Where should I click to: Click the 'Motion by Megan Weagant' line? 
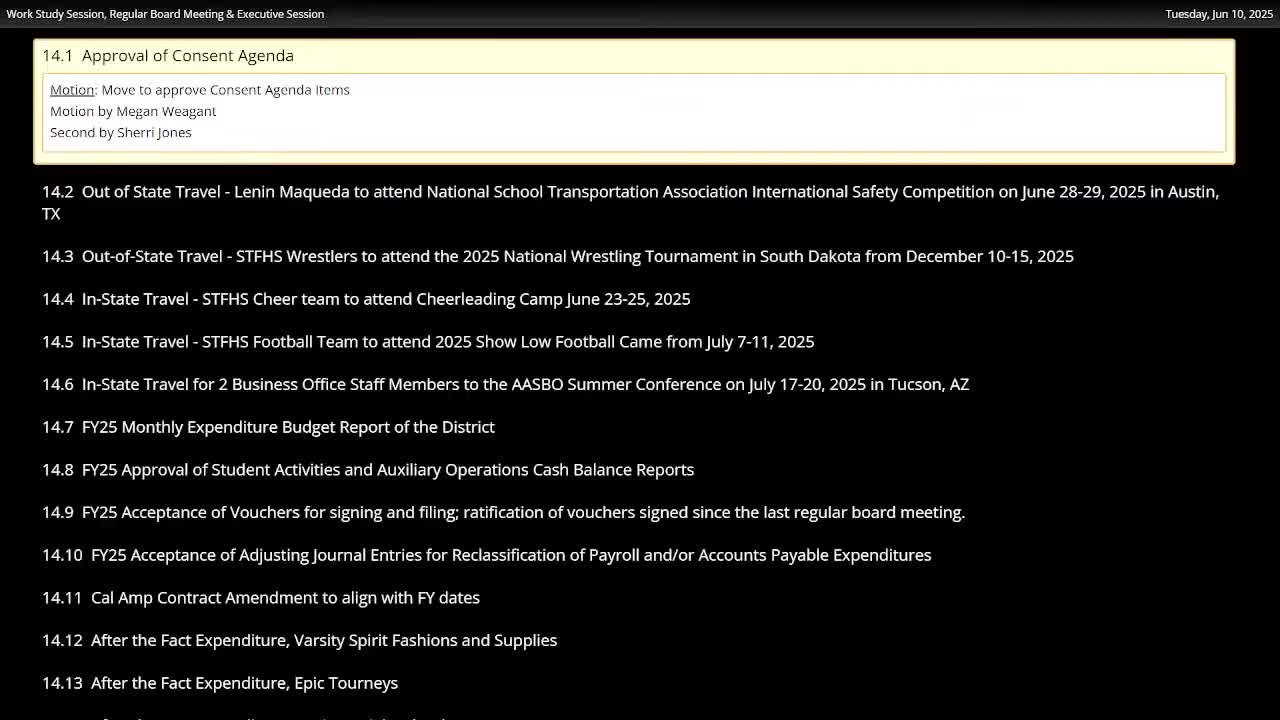click(133, 111)
